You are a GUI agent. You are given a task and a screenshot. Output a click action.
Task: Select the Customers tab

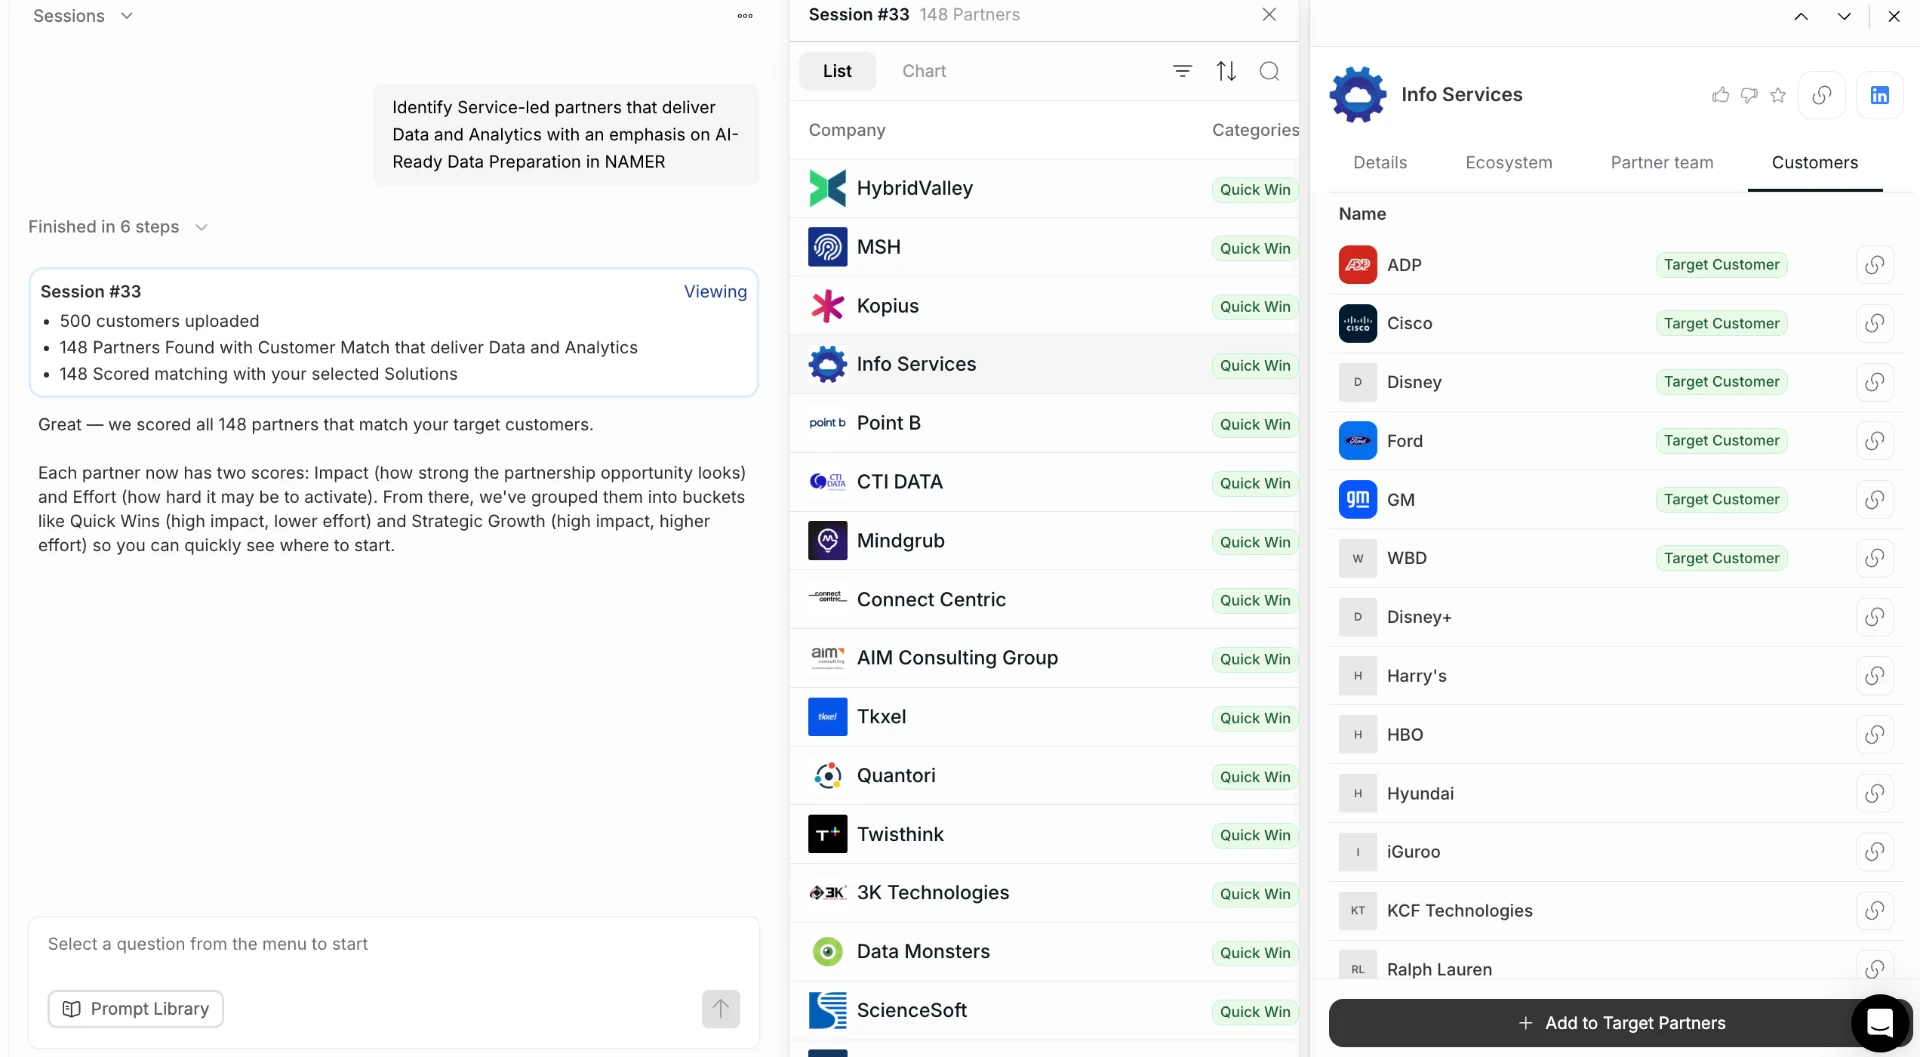1814,163
